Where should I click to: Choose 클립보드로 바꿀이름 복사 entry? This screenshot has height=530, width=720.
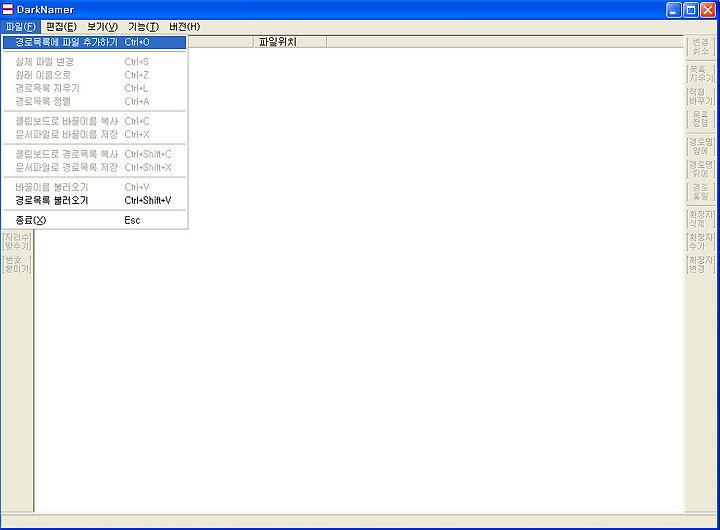[95, 121]
